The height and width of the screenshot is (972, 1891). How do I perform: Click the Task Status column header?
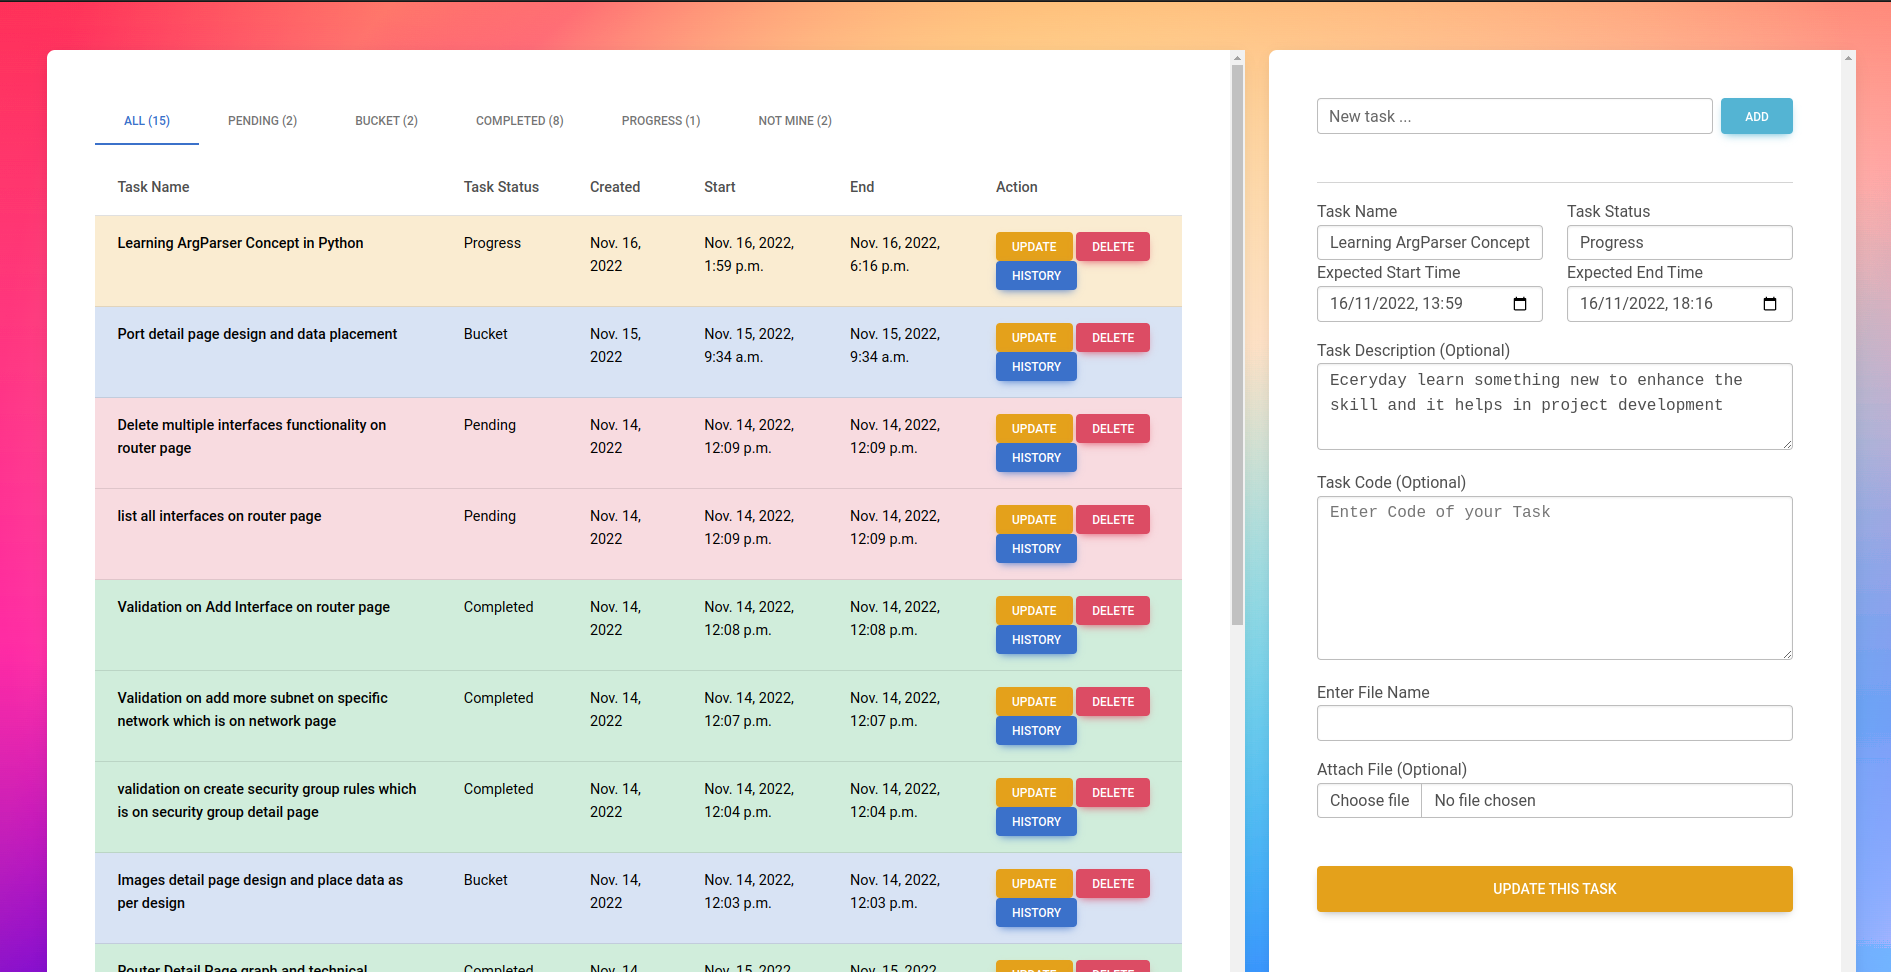click(501, 187)
